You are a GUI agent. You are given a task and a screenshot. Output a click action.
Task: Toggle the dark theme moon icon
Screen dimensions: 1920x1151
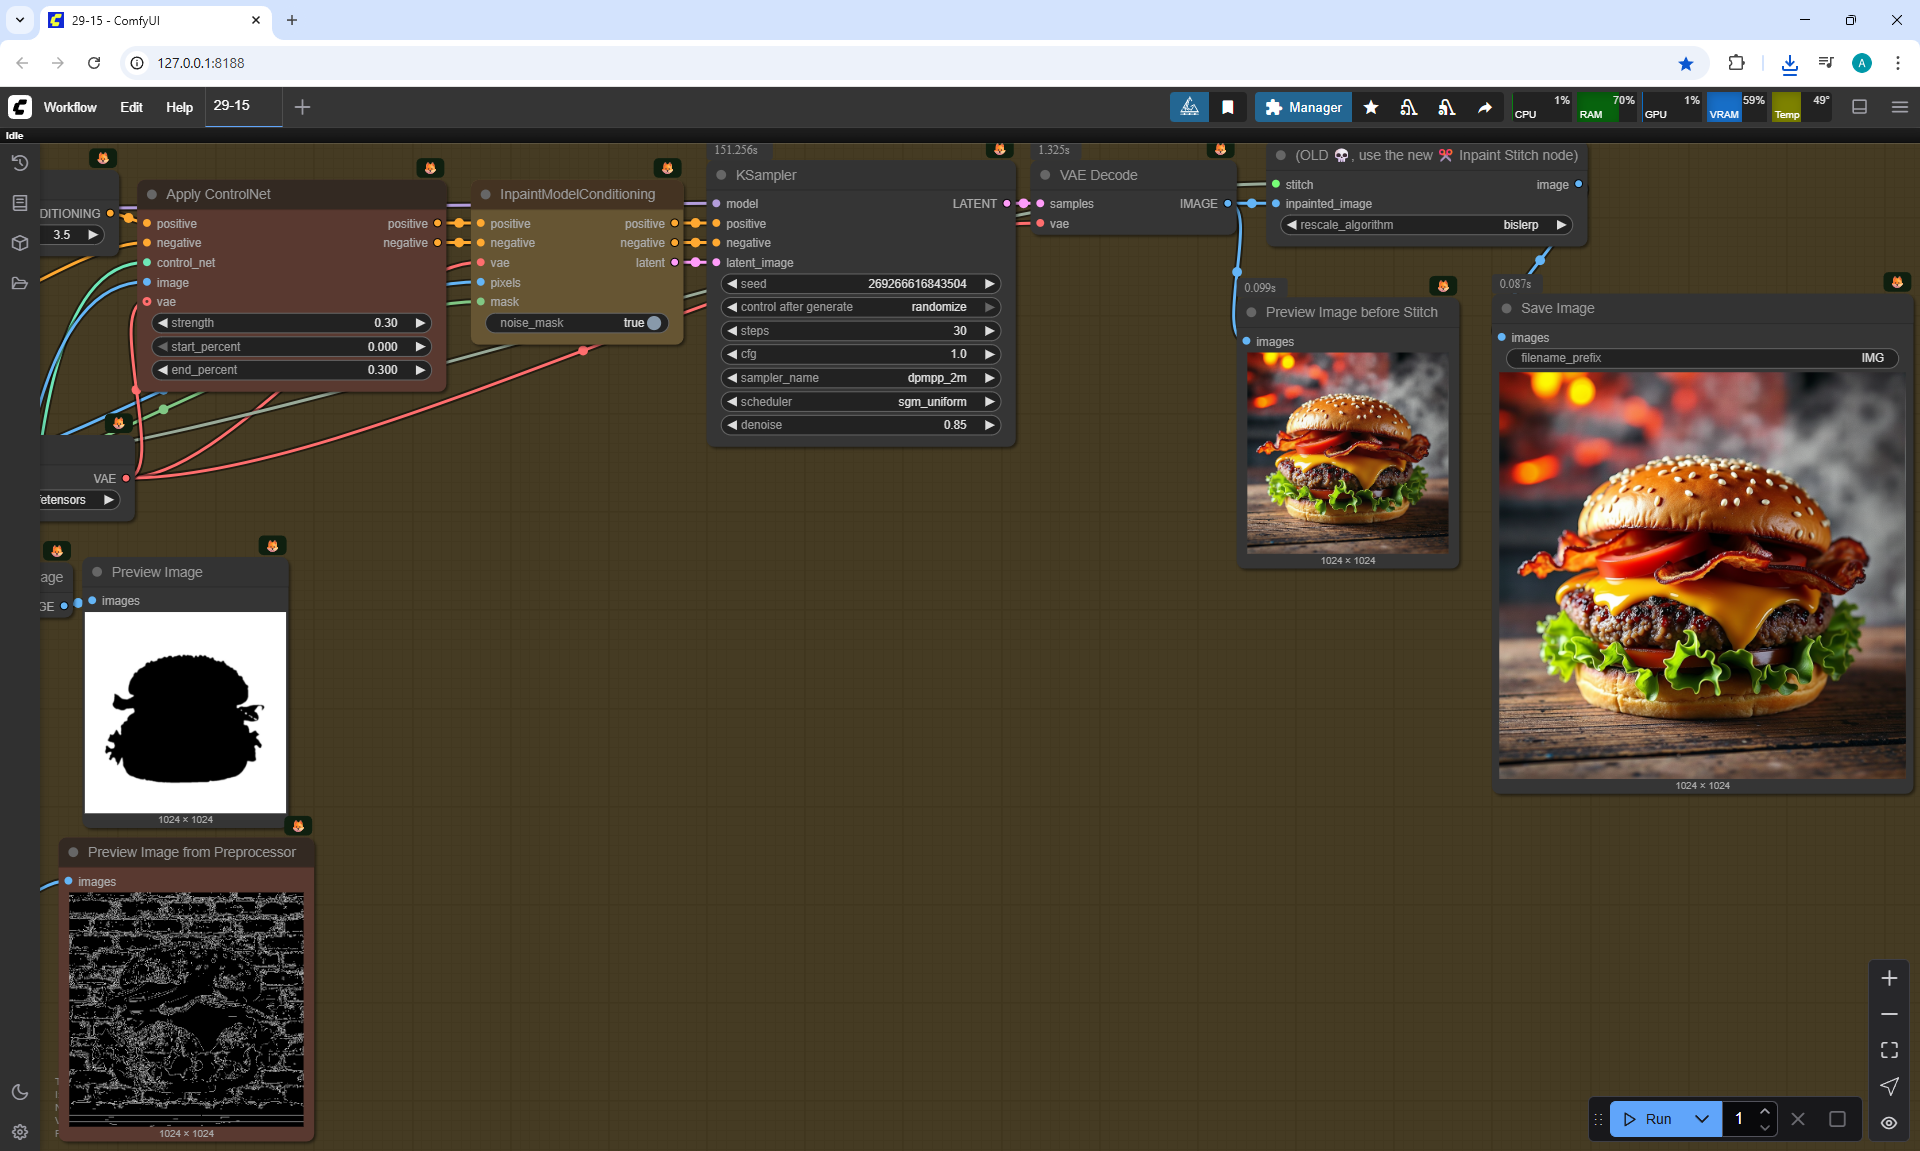pos(19,1092)
